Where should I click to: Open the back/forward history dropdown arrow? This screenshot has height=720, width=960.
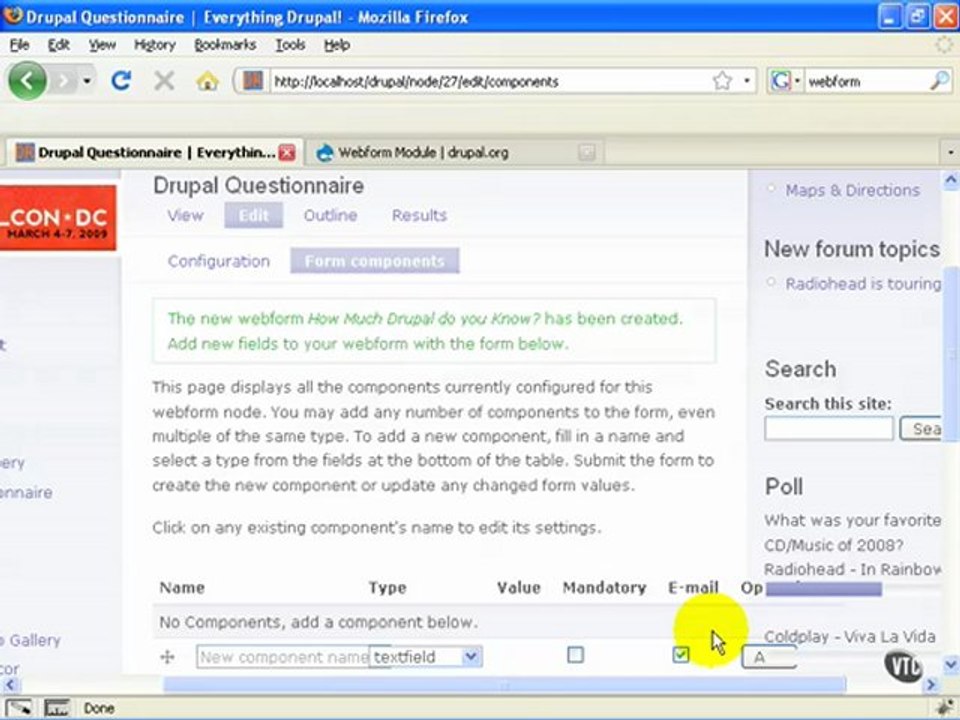[87, 81]
